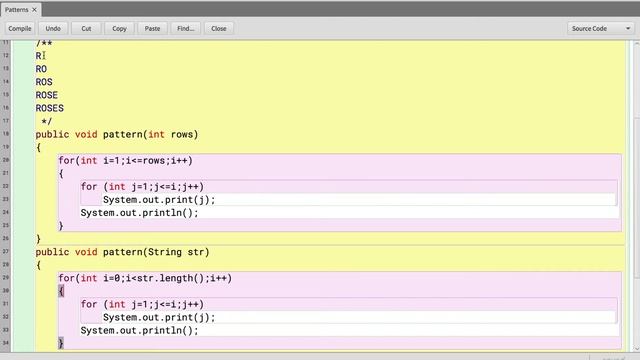Image resolution: width=640 pixels, height=360 pixels.
Task: Close the editor with Close button
Action: pyautogui.click(x=219, y=29)
